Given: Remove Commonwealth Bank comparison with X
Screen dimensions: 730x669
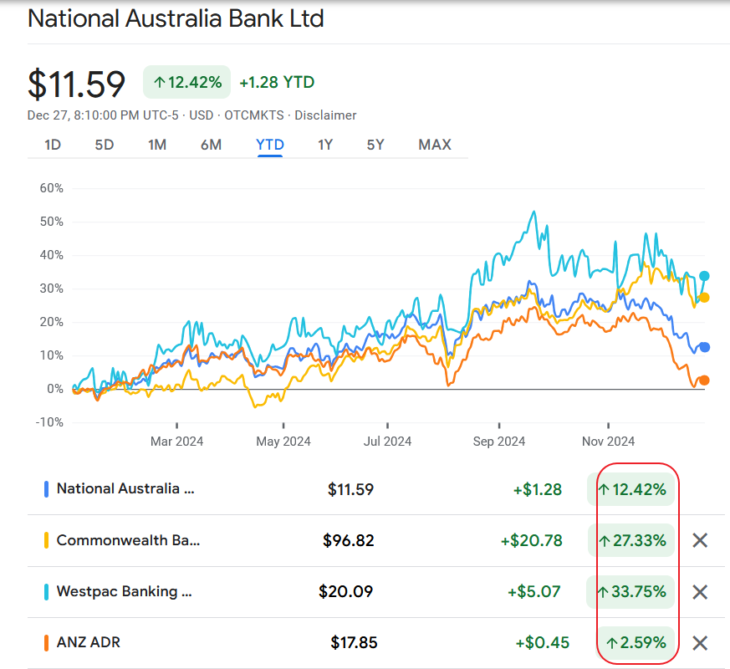Looking at the screenshot, I should click(x=700, y=541).
